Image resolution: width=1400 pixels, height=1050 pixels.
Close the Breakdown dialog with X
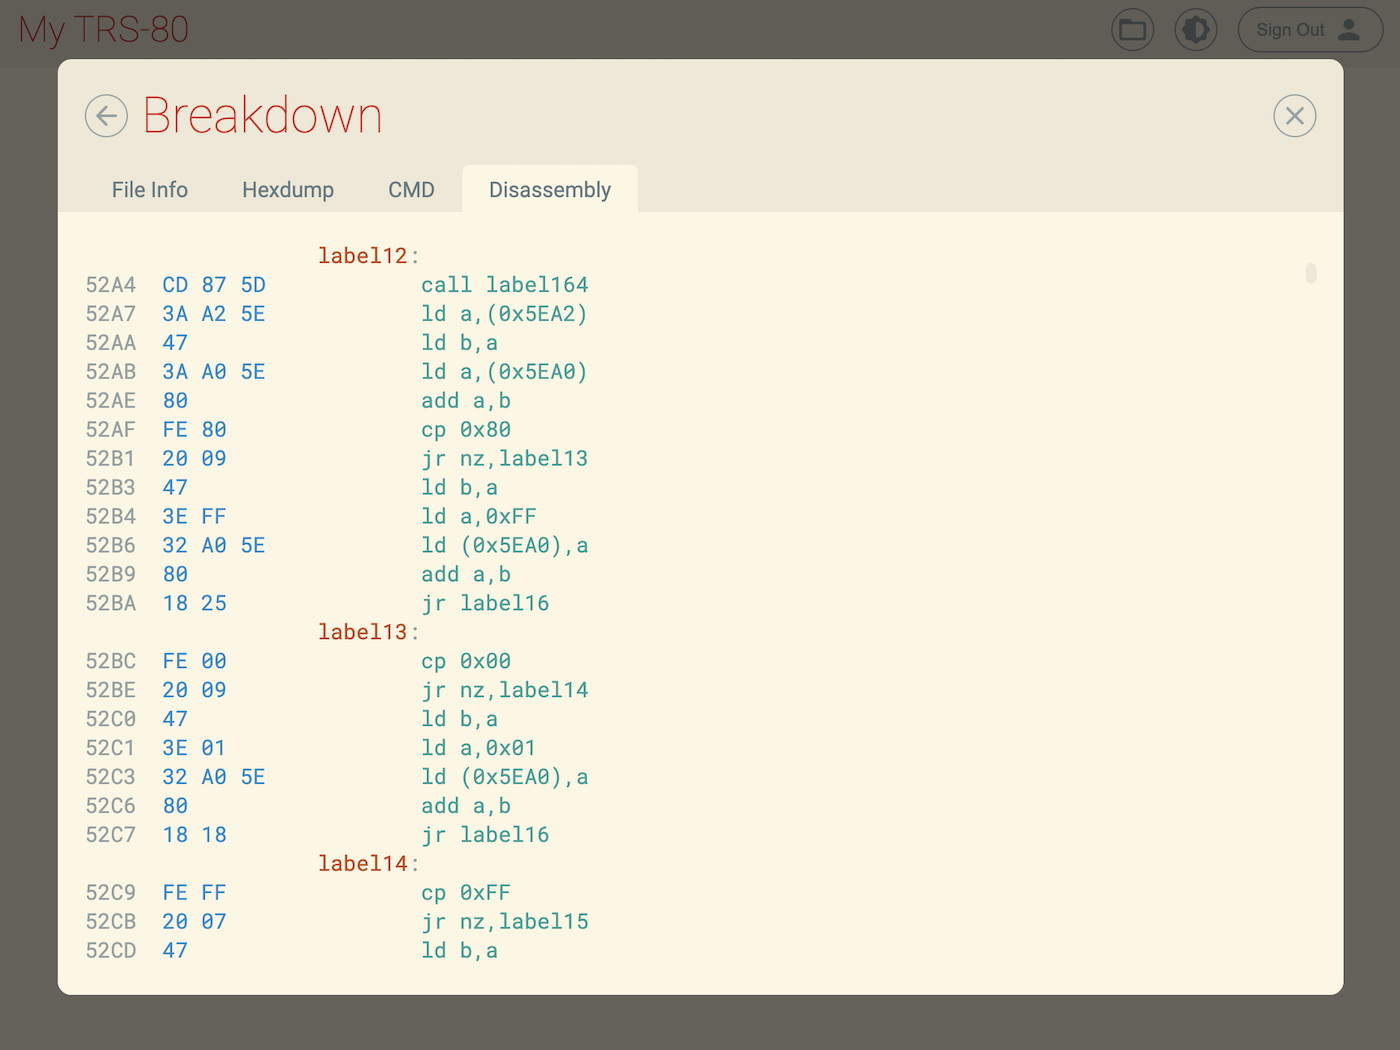click(1294, 116)
